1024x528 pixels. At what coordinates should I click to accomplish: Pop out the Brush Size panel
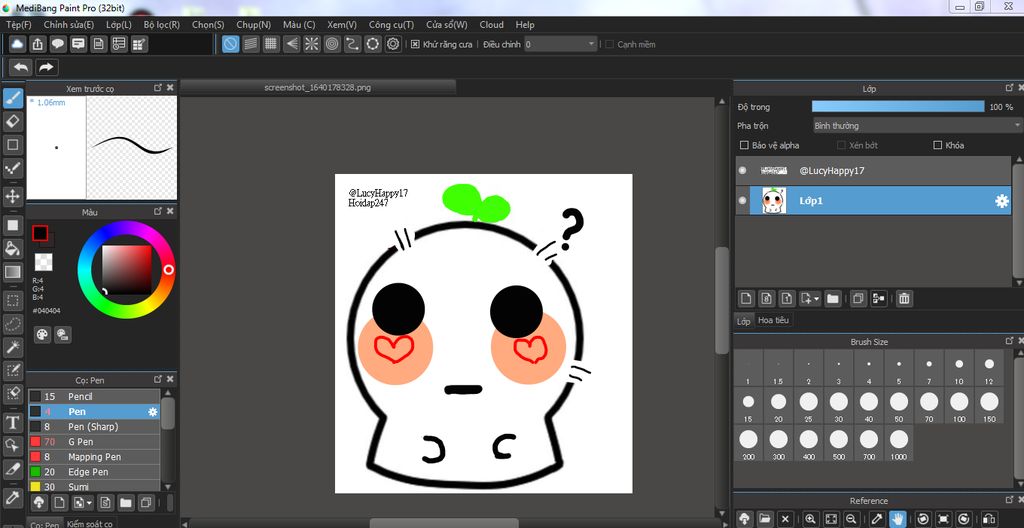click(1008, 342)
